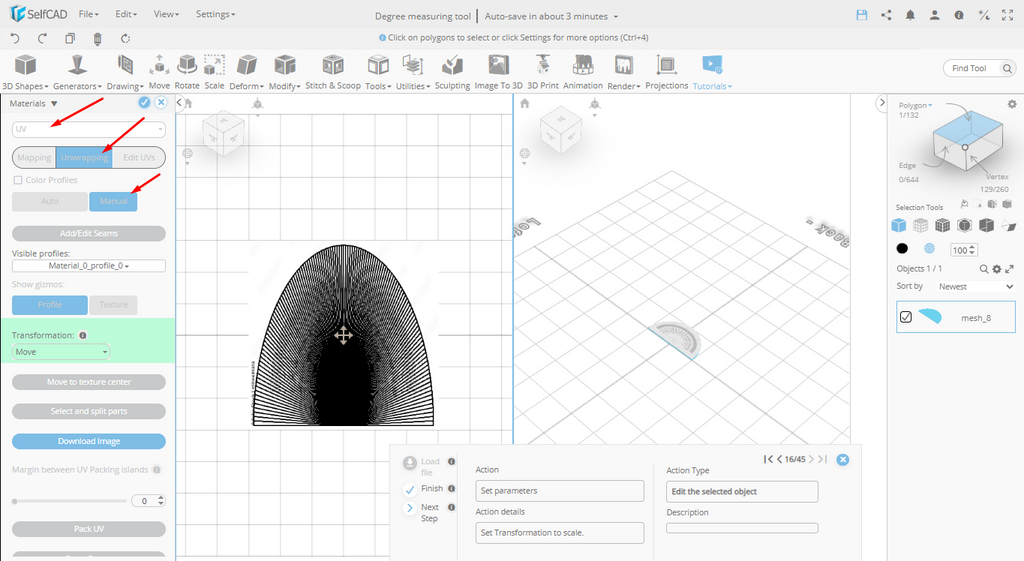Expand the Auto-save options arrow
The width and height of the screenshot is (1024, 561).
pos(616,17)
